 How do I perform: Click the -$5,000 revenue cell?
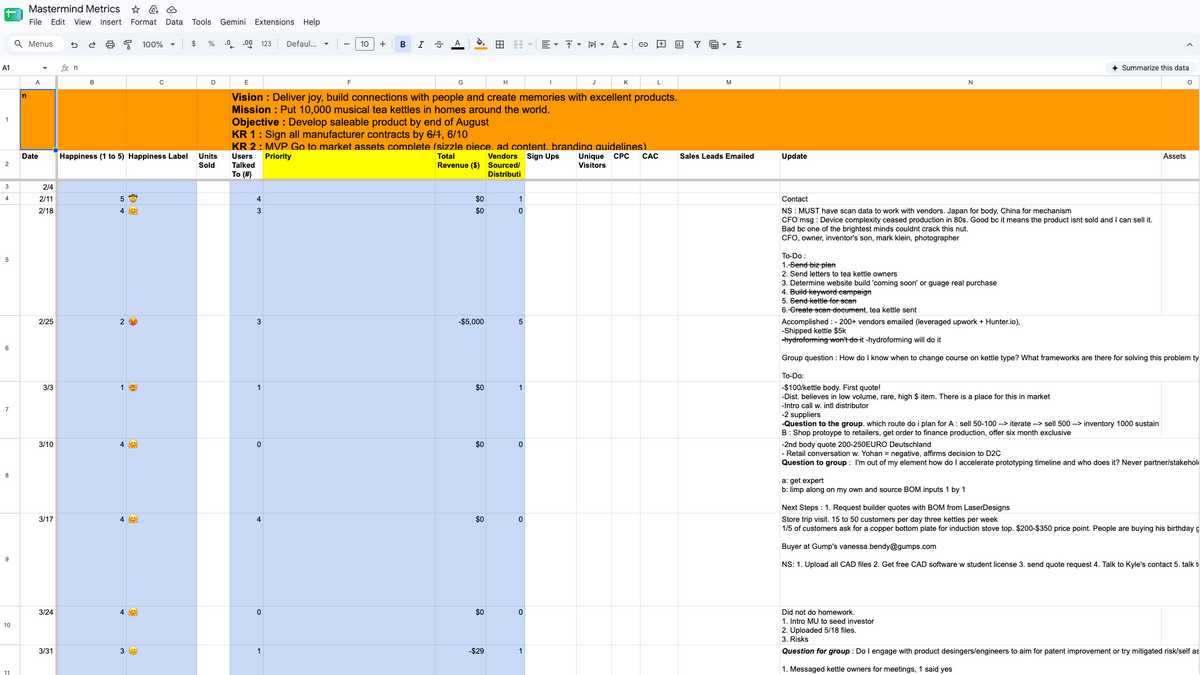coord(460,347)
